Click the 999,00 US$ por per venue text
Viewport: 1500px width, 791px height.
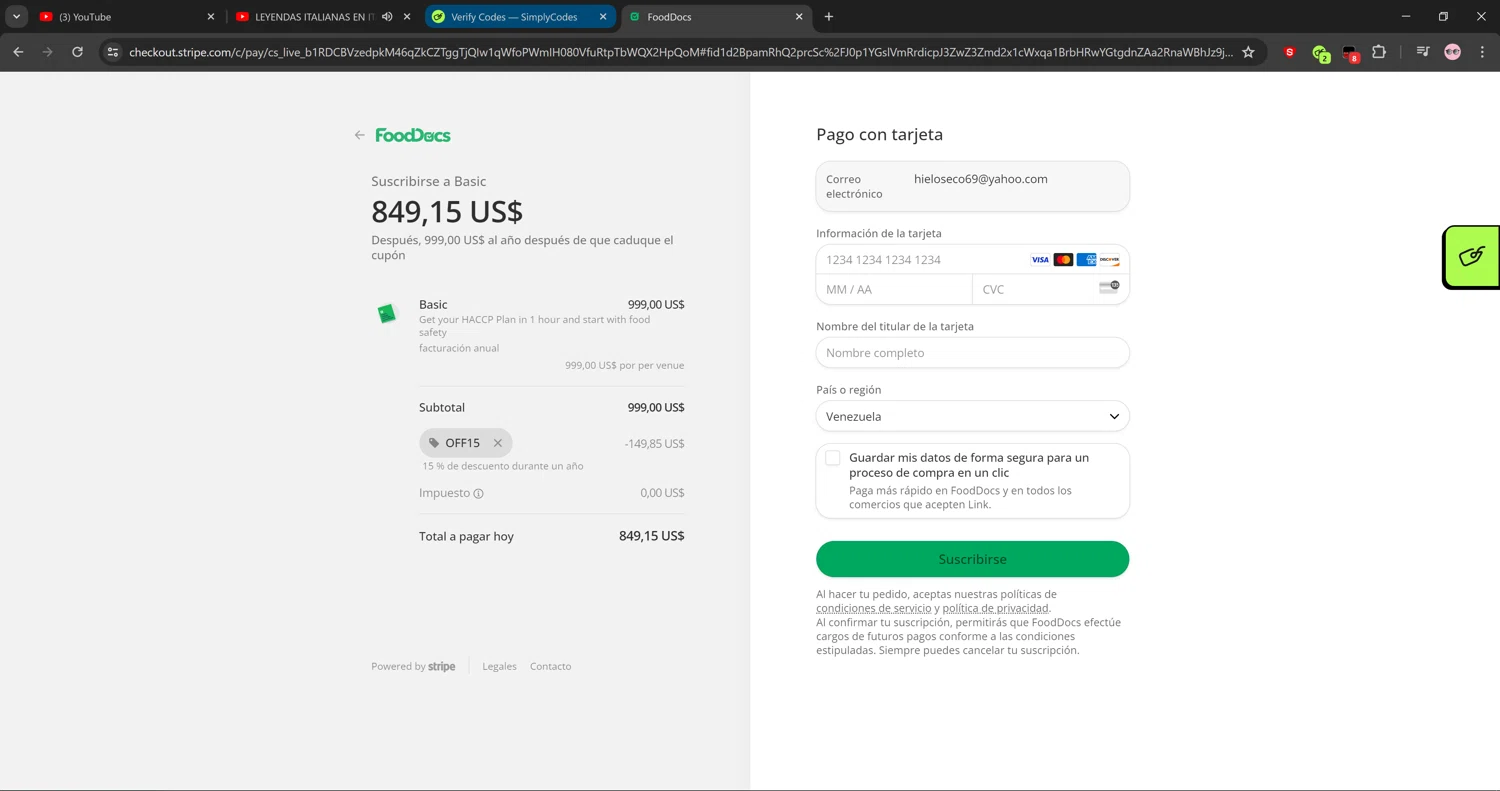click(x=625, y=365)
